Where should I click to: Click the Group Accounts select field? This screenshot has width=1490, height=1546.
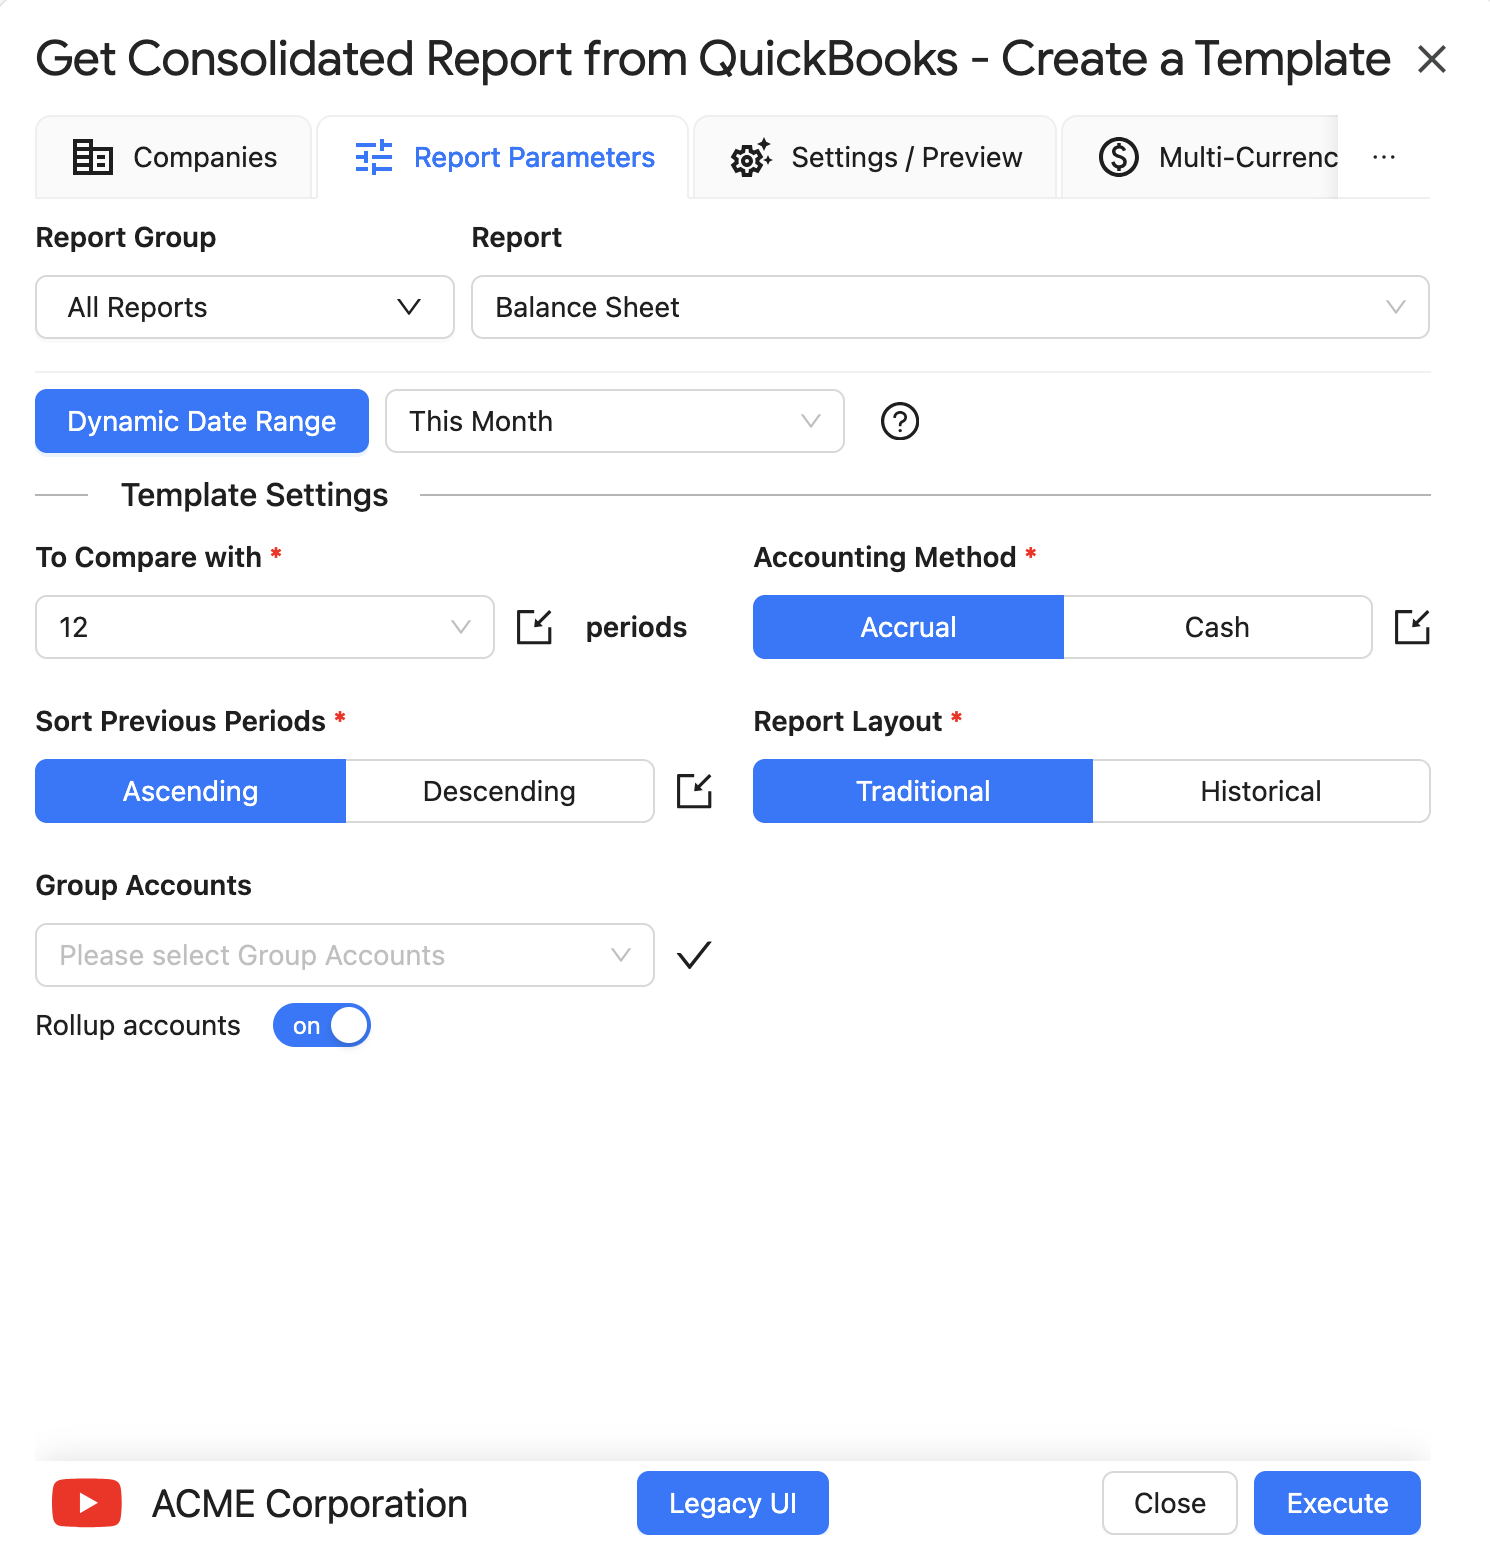click(x=345, y=955)
